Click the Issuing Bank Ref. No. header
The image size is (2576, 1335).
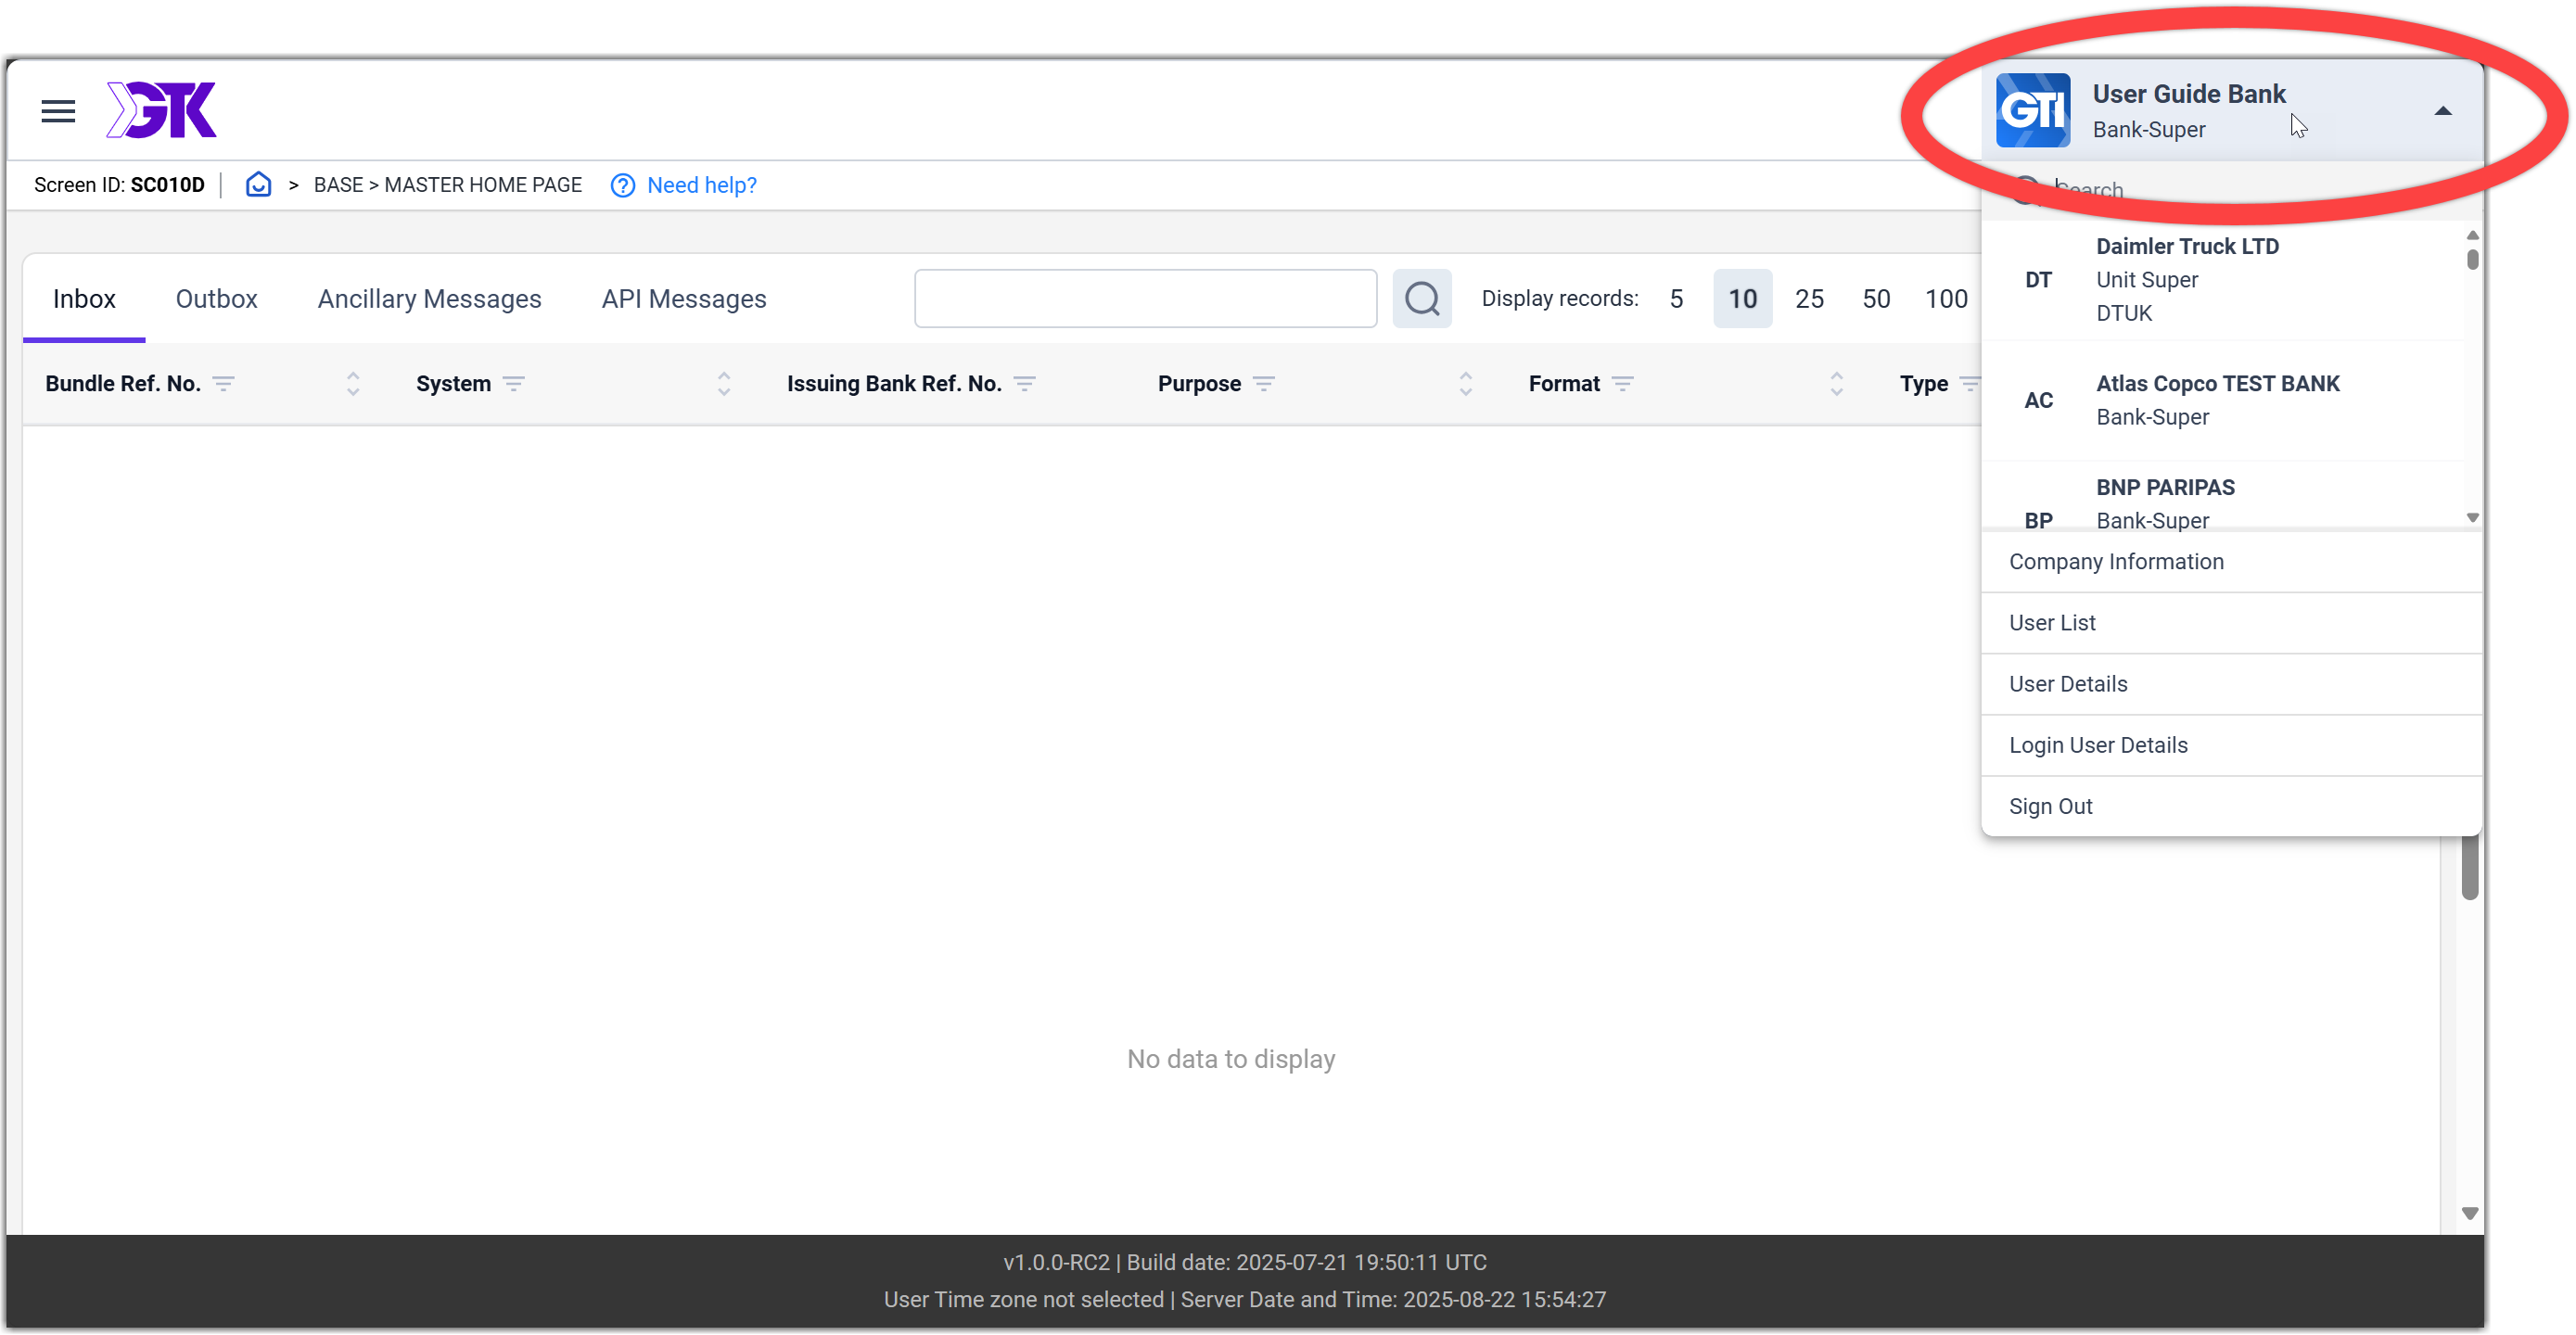coord(894,384)
